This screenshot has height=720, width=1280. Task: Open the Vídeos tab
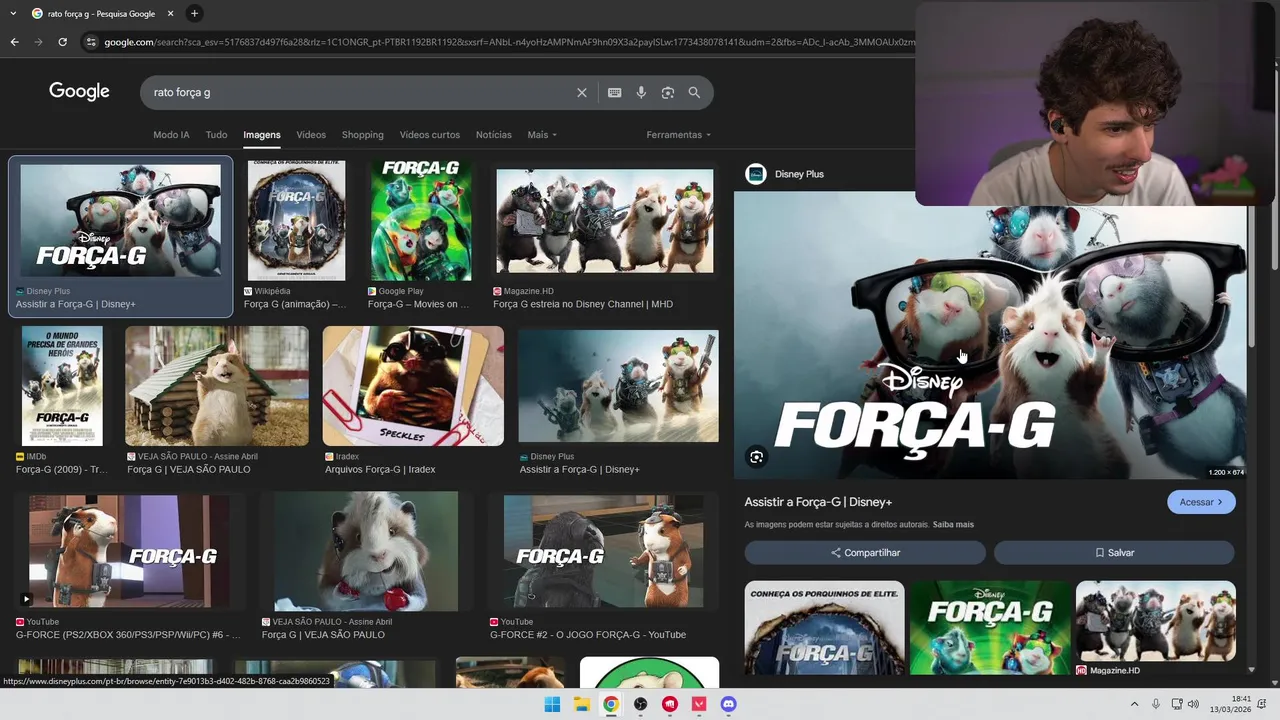311,135
